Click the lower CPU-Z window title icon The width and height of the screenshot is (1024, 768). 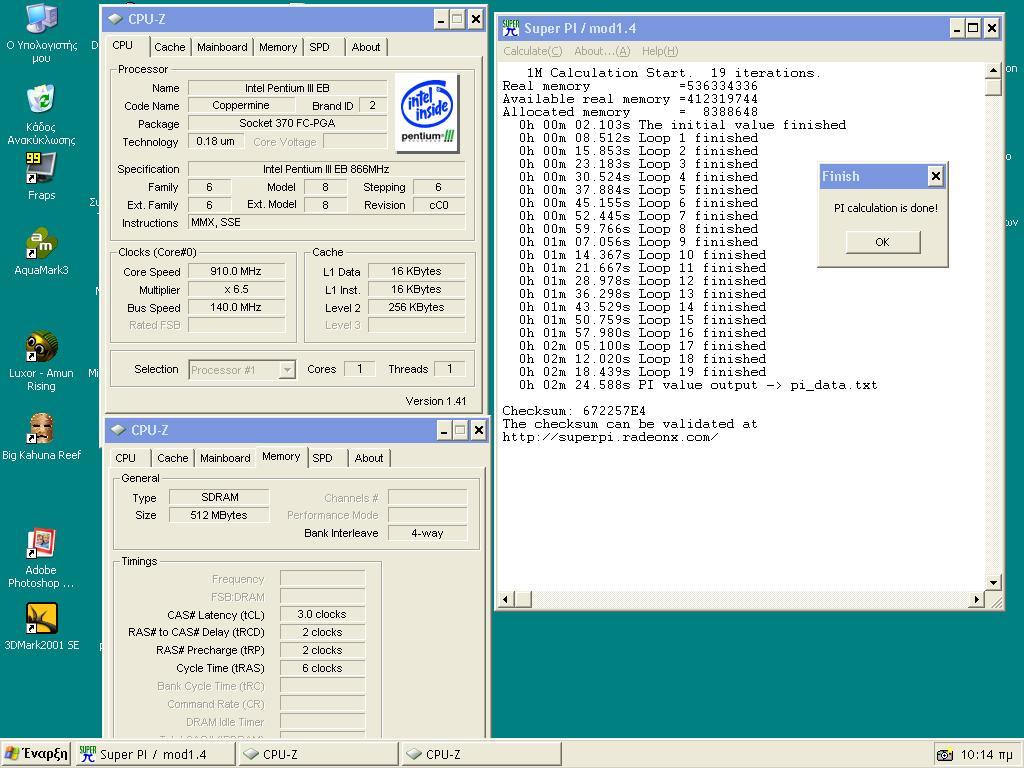click(118, 430)
